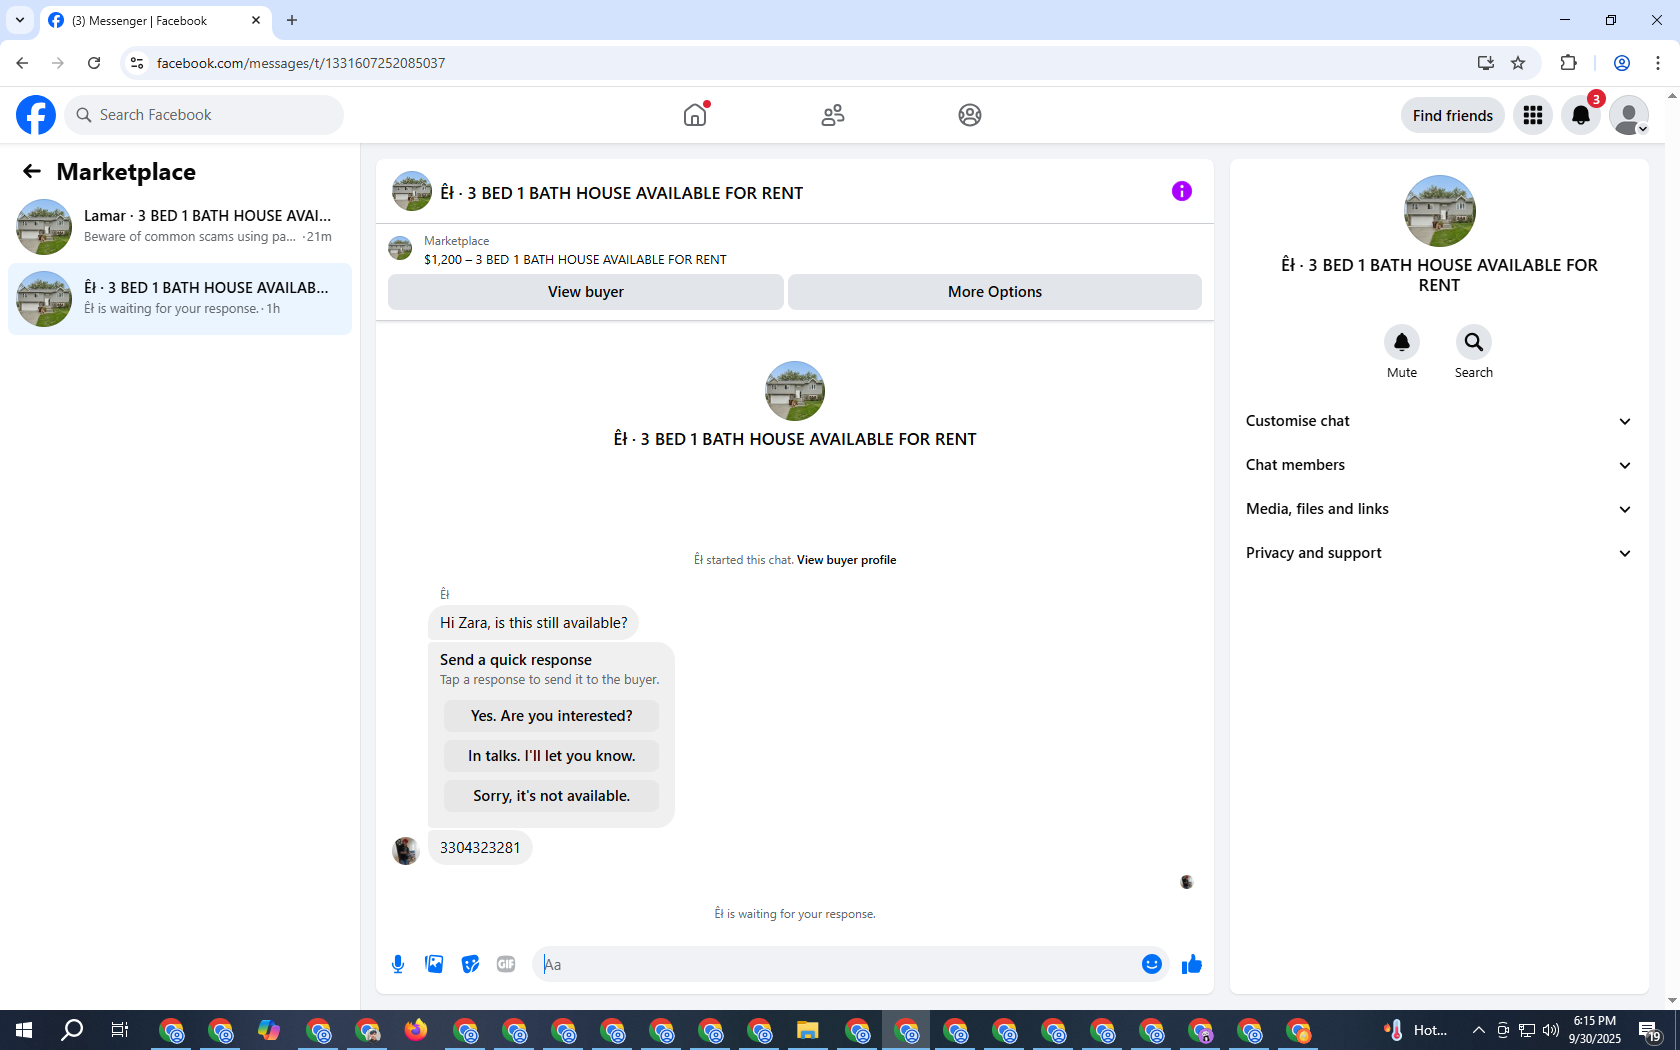Mute this conversation
Image resolution: width=1680 pixels, height=1050 pixels.
pyautogui.click(x=1402, y=342)
